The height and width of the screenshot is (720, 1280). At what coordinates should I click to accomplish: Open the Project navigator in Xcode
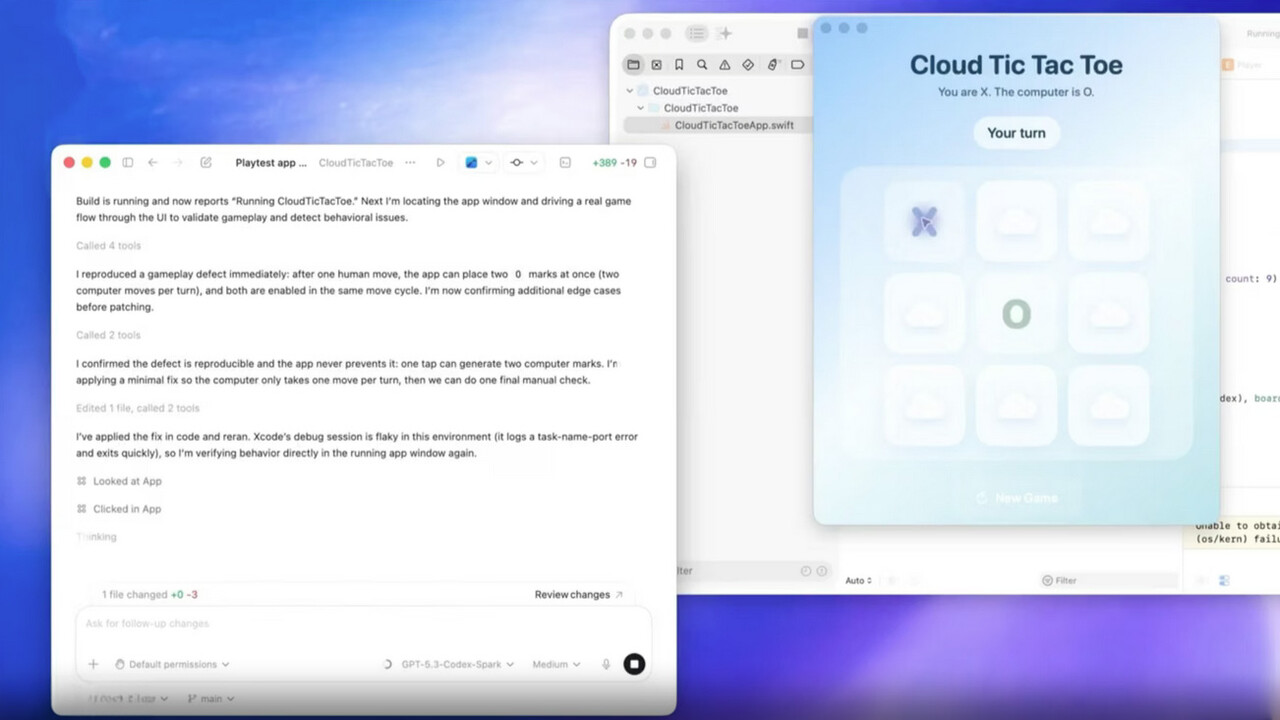pyautogui.click(x=634, y=64)
